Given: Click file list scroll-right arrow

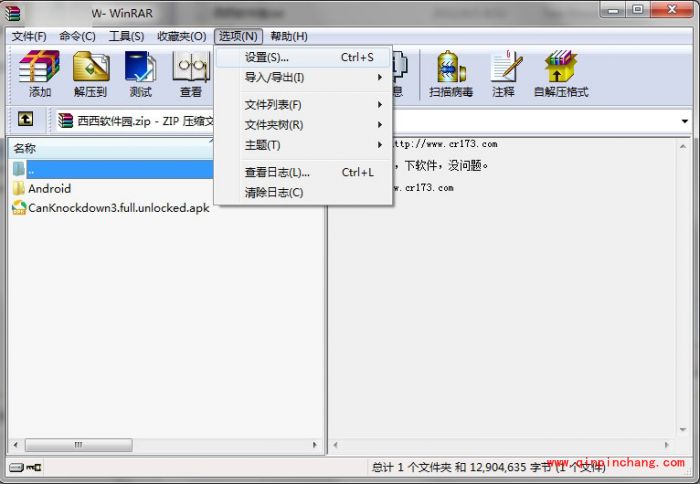Looking at the screenshot, I should [315, 445].
